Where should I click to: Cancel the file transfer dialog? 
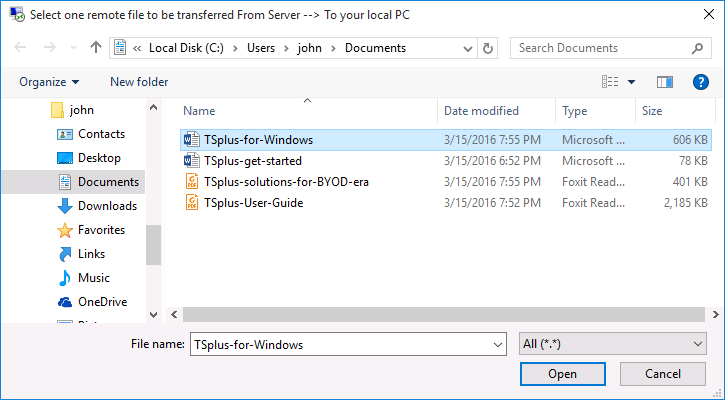coord(662,374)
